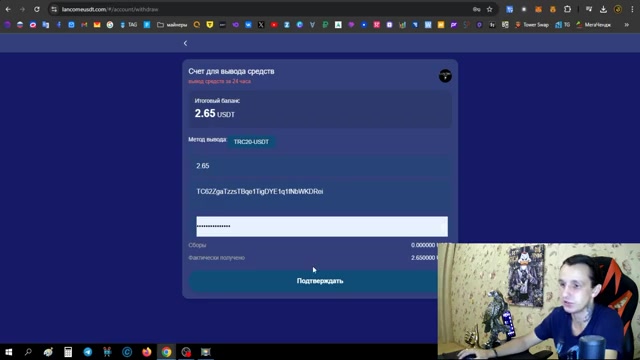
Task: Click the back arrow on the withdraw page
Action: click(x=185, y=43)
